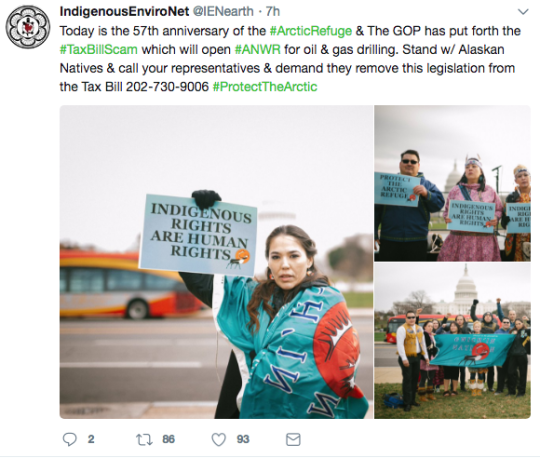540x458 pixels.
Task: Open the photo of protesters with signs
Action: tap(453, 183)
